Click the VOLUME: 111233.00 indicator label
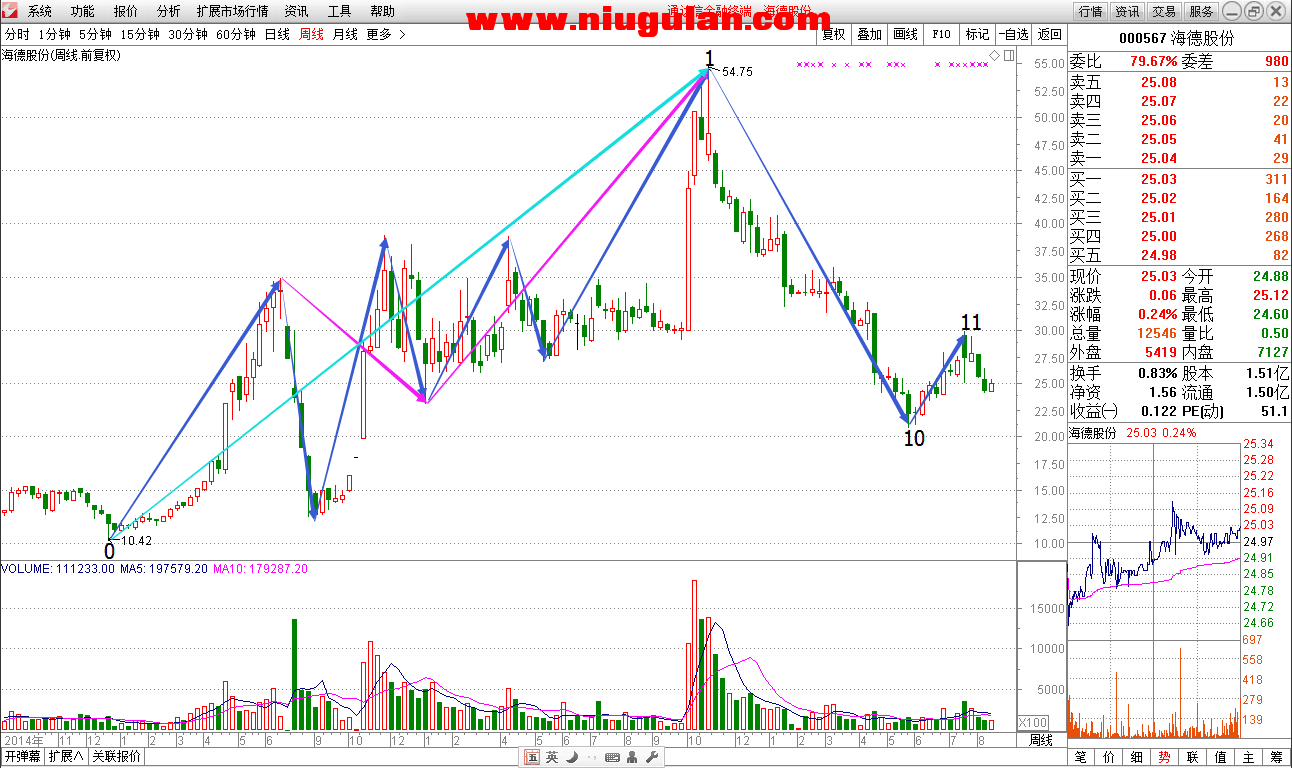This screenshot has height=768, width=1292. 56,568
